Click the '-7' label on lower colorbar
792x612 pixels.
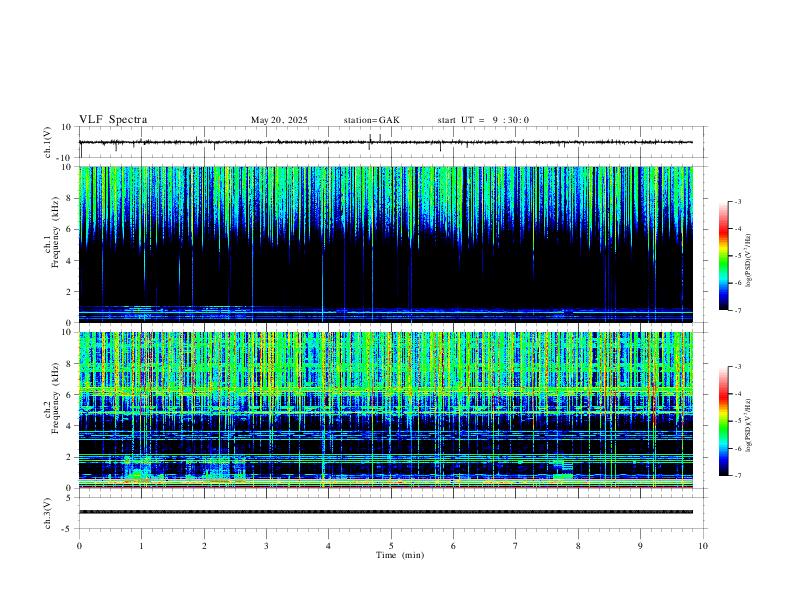point(737,476)
